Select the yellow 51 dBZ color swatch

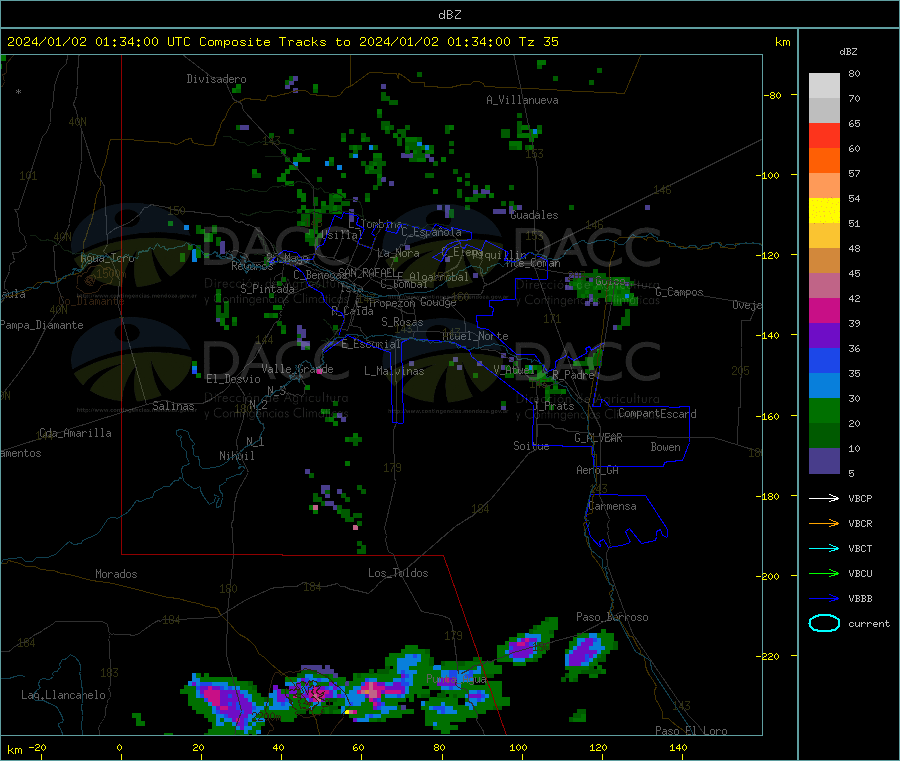click(824, 211)
